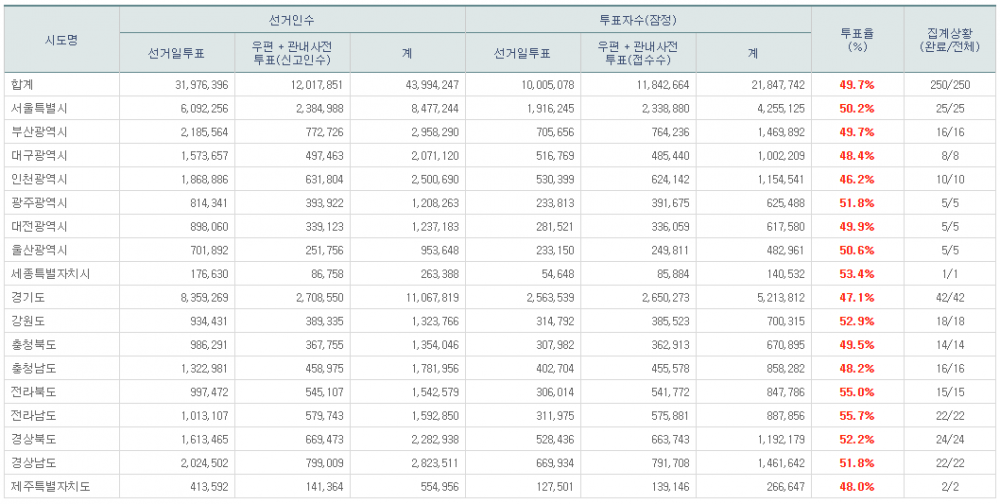Select the 합계 total row label

[22, 84]
